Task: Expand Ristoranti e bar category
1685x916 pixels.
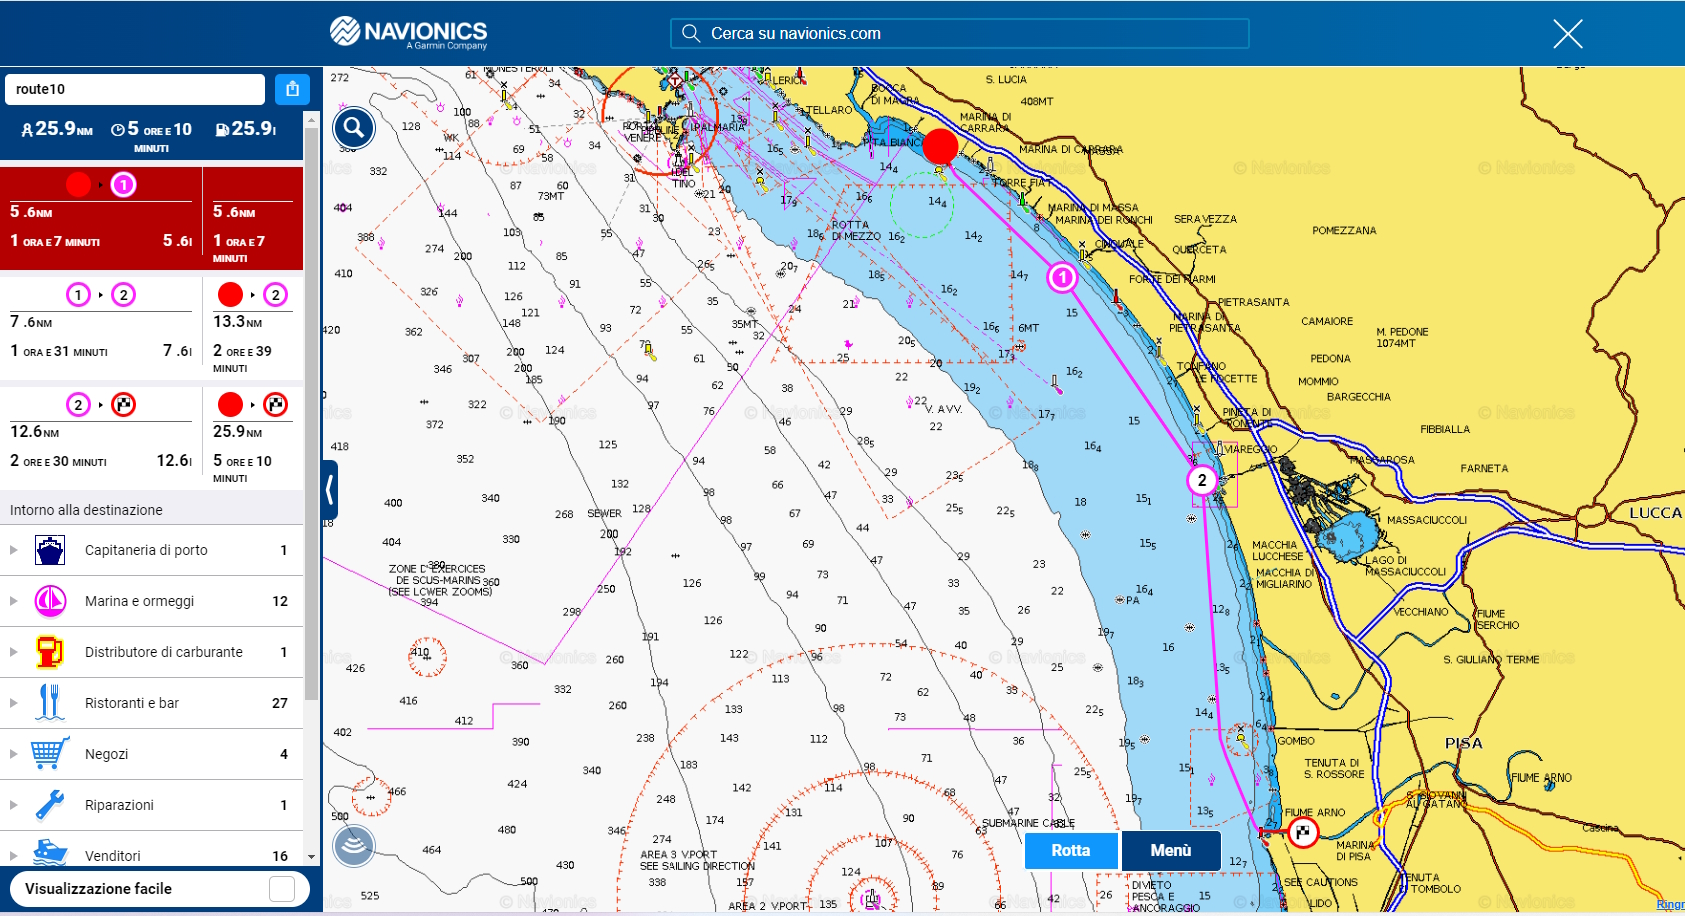Action: pyautogui.click(x=13, y=703)
